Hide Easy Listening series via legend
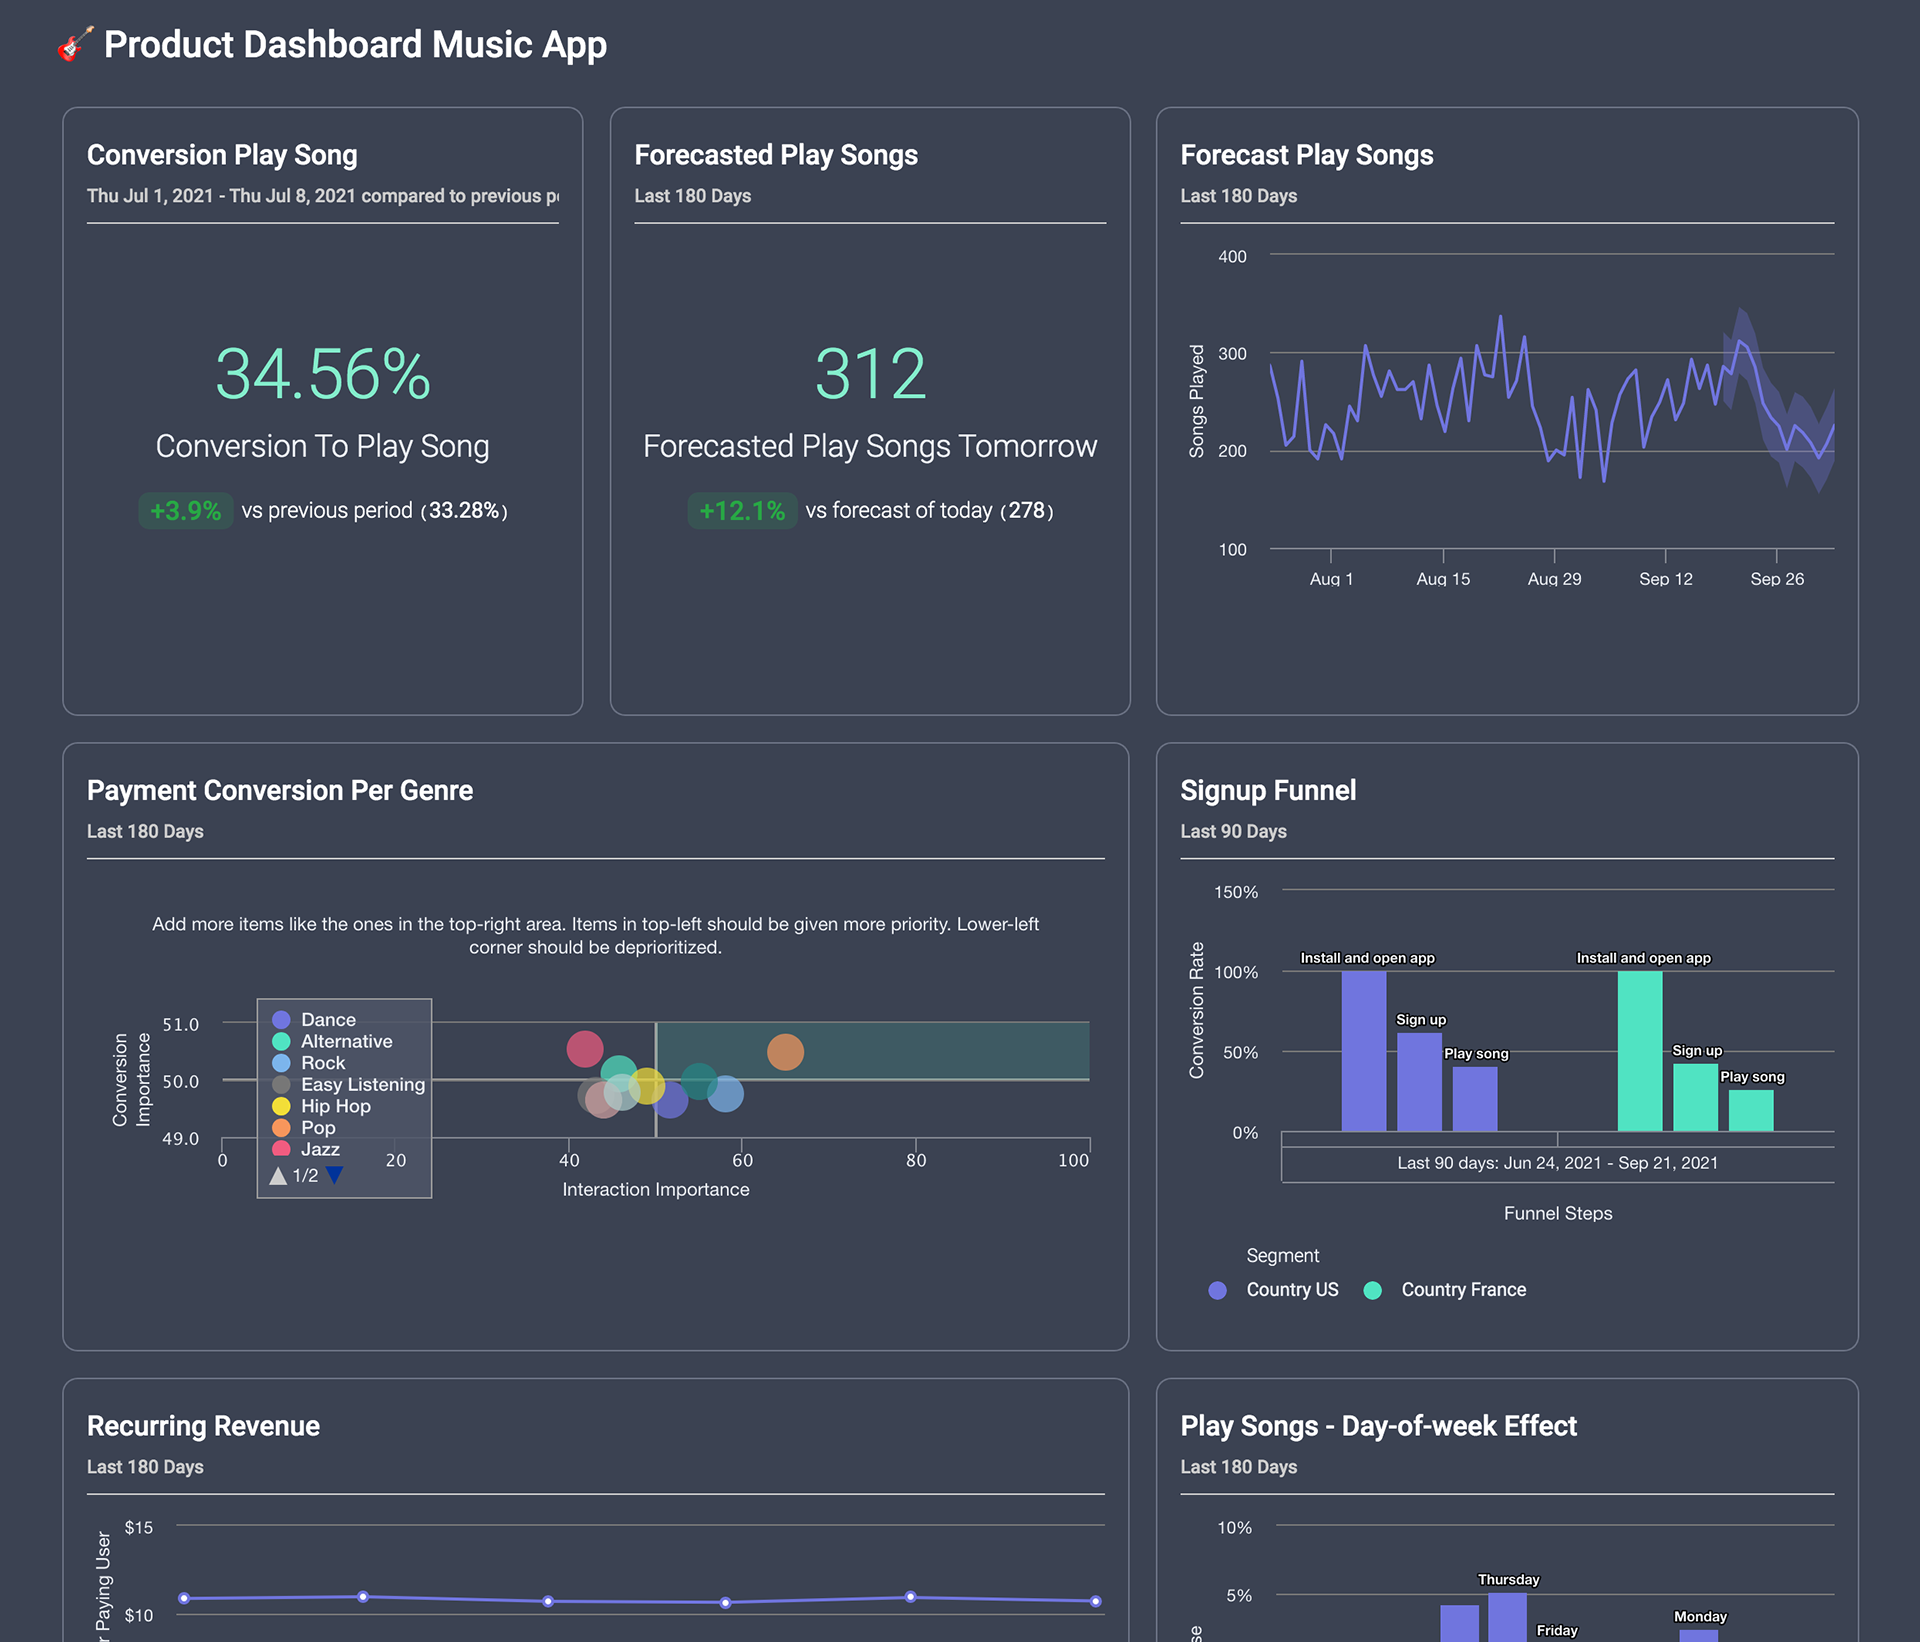This screenshot has height=1642, width=1920. click(362, 1084)
